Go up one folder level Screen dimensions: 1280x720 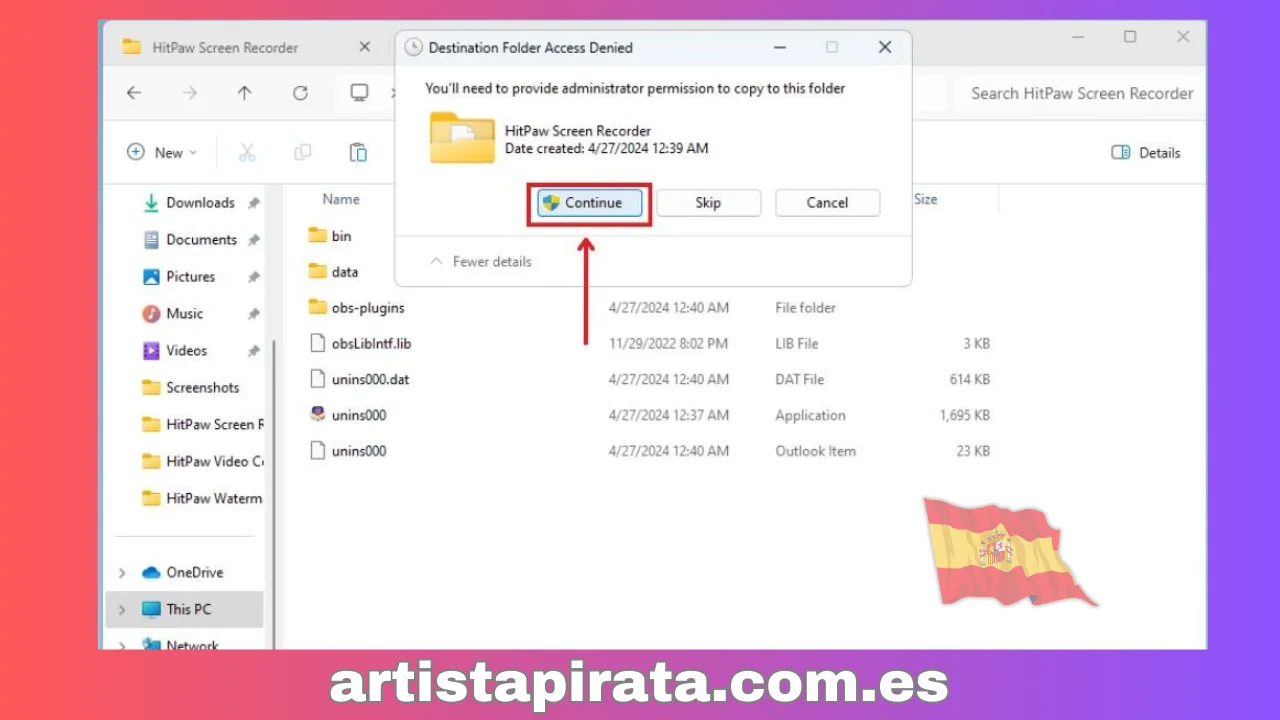[x=245, y=93]
